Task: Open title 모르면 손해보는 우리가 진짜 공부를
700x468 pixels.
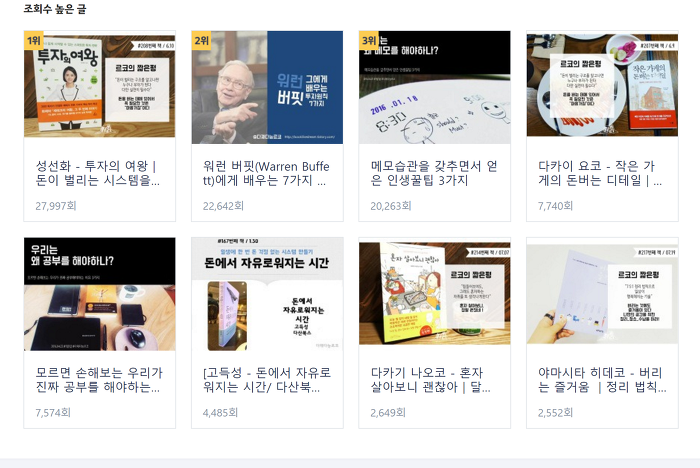Action: [x=99, y=380]
